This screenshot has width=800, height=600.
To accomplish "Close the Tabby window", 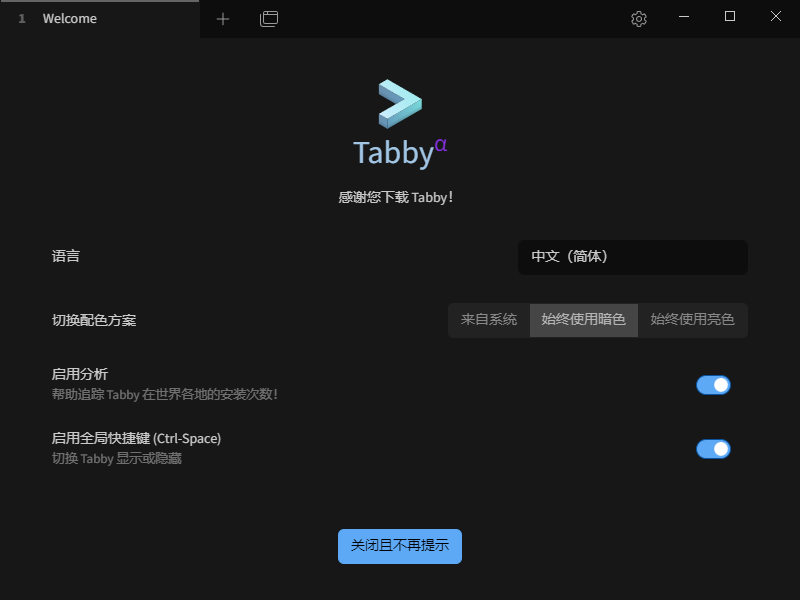I will [x=776, y=17].
